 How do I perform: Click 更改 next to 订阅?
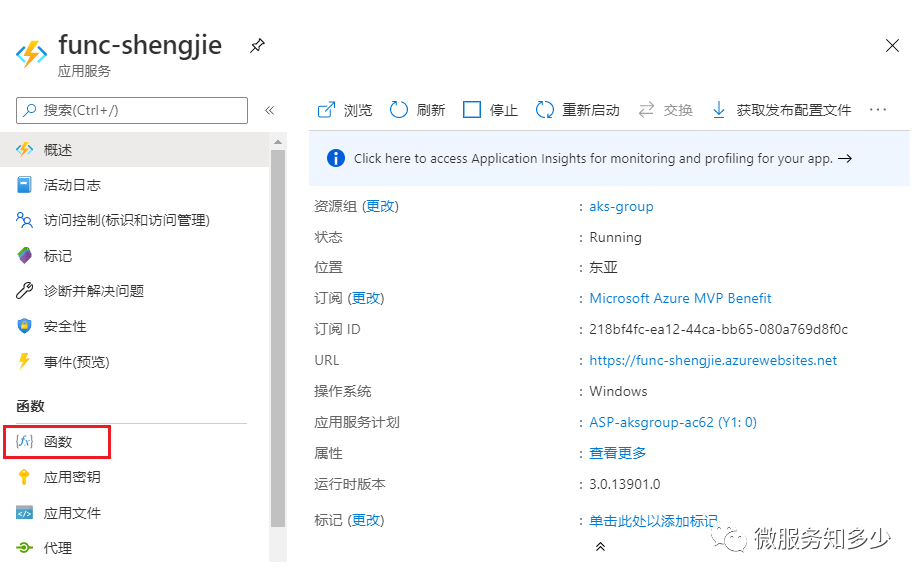pyautogui.click(x=366, y=298)
